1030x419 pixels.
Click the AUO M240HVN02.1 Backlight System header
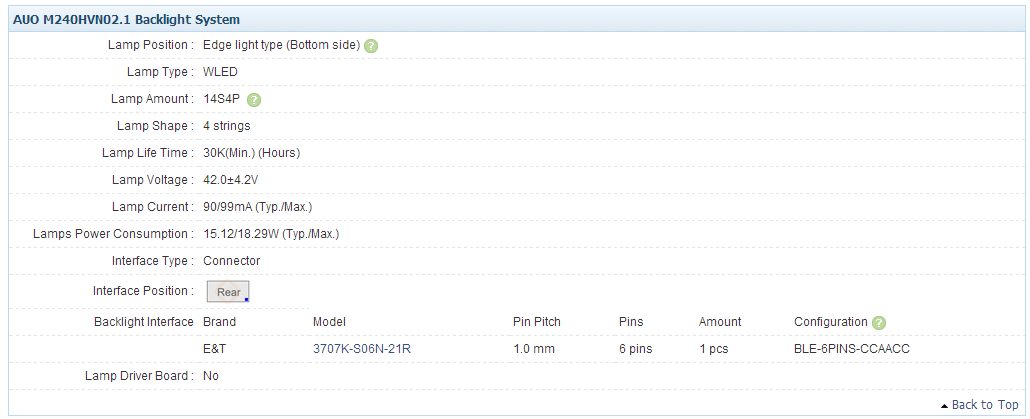pos(126,20)
